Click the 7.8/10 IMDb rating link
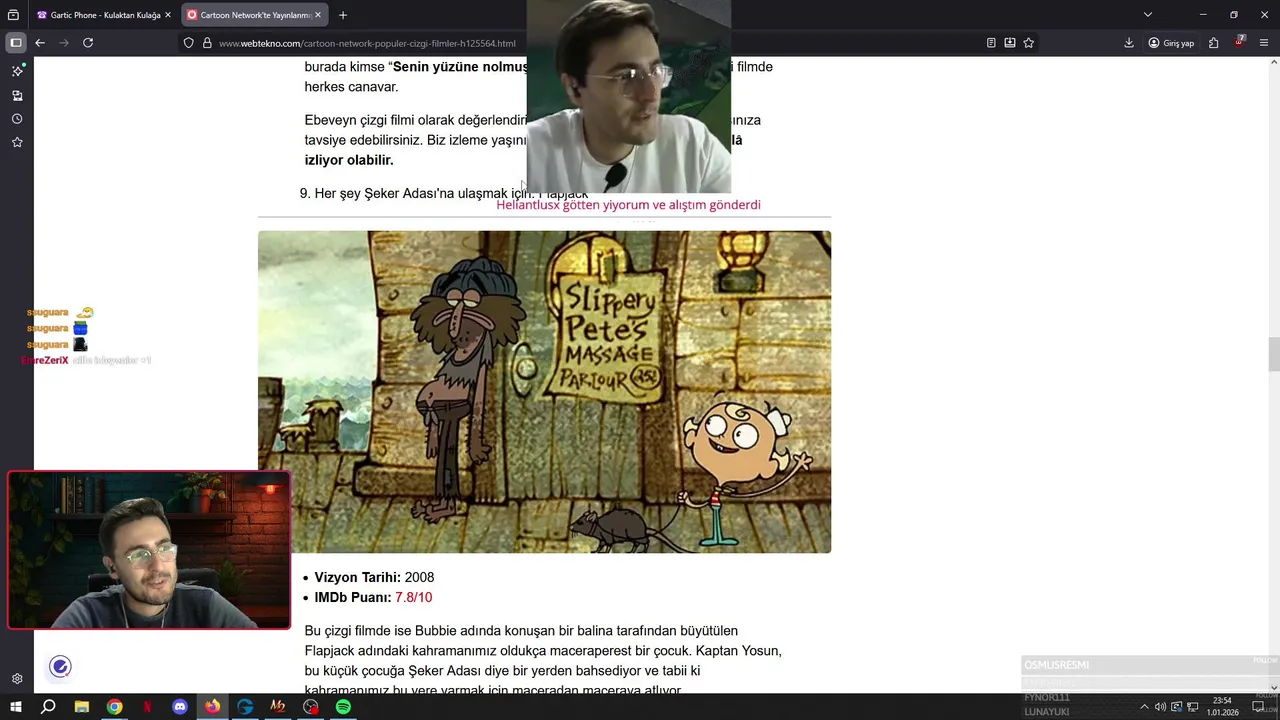The image size is (1280, 720). click(413, 598)
